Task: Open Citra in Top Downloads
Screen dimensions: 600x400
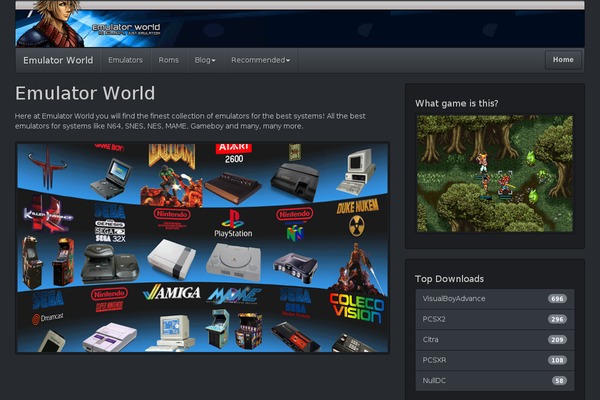Action: coord(495,340)
